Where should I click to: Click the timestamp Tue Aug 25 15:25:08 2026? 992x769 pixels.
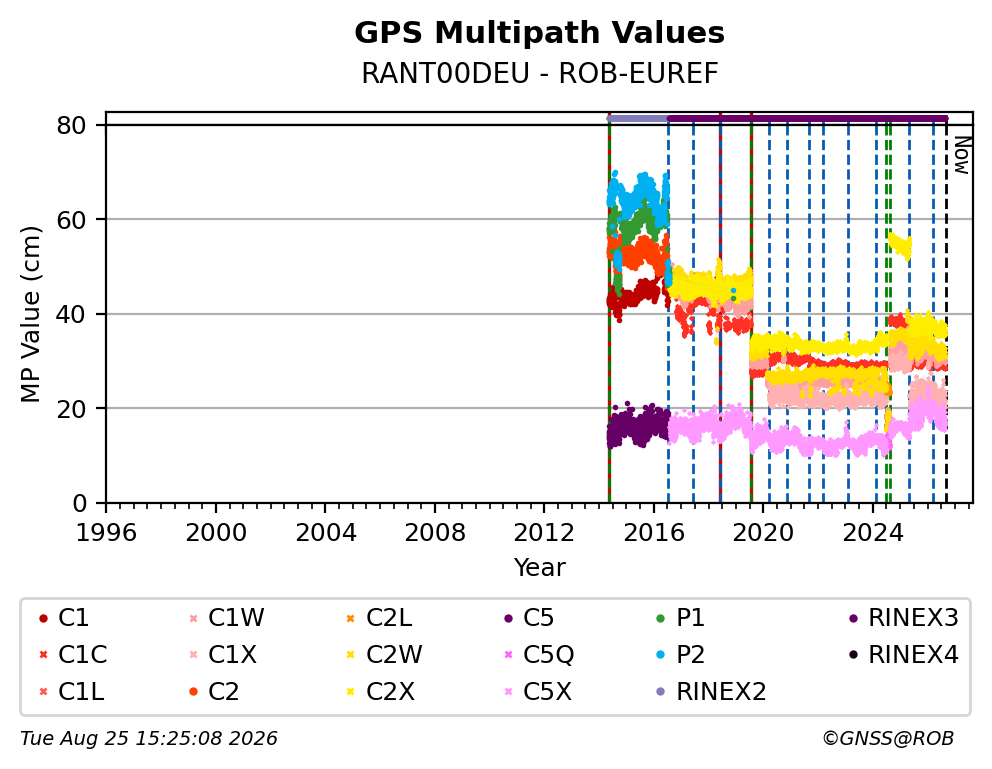(x=149, y=739)
